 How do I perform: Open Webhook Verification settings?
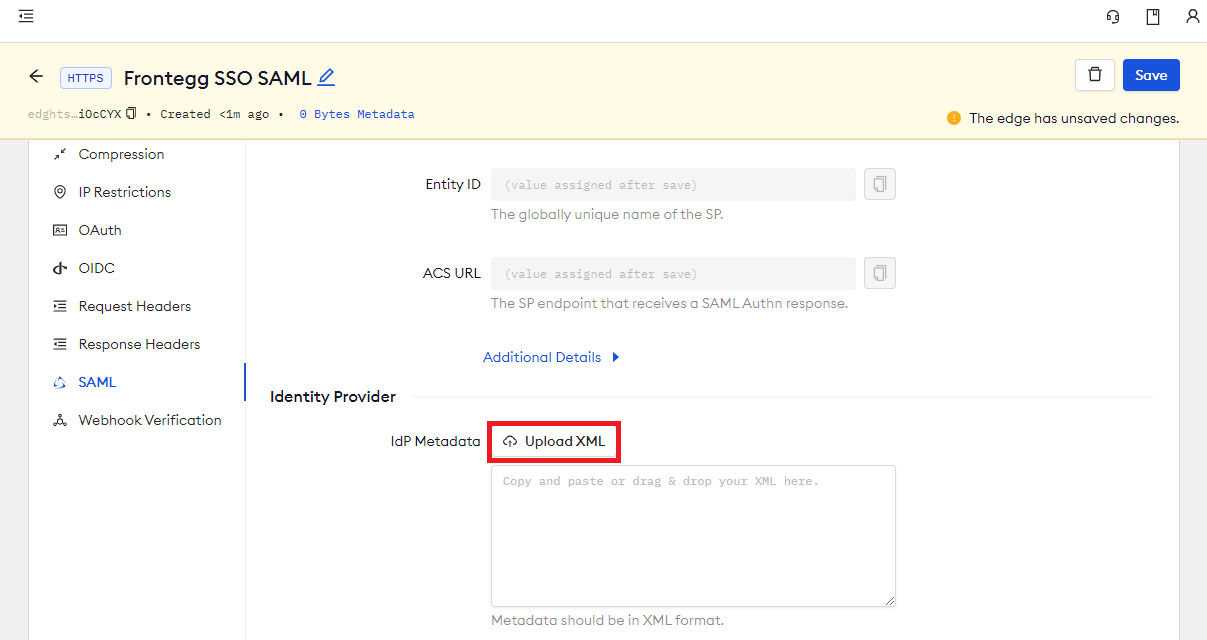(150, 419)
